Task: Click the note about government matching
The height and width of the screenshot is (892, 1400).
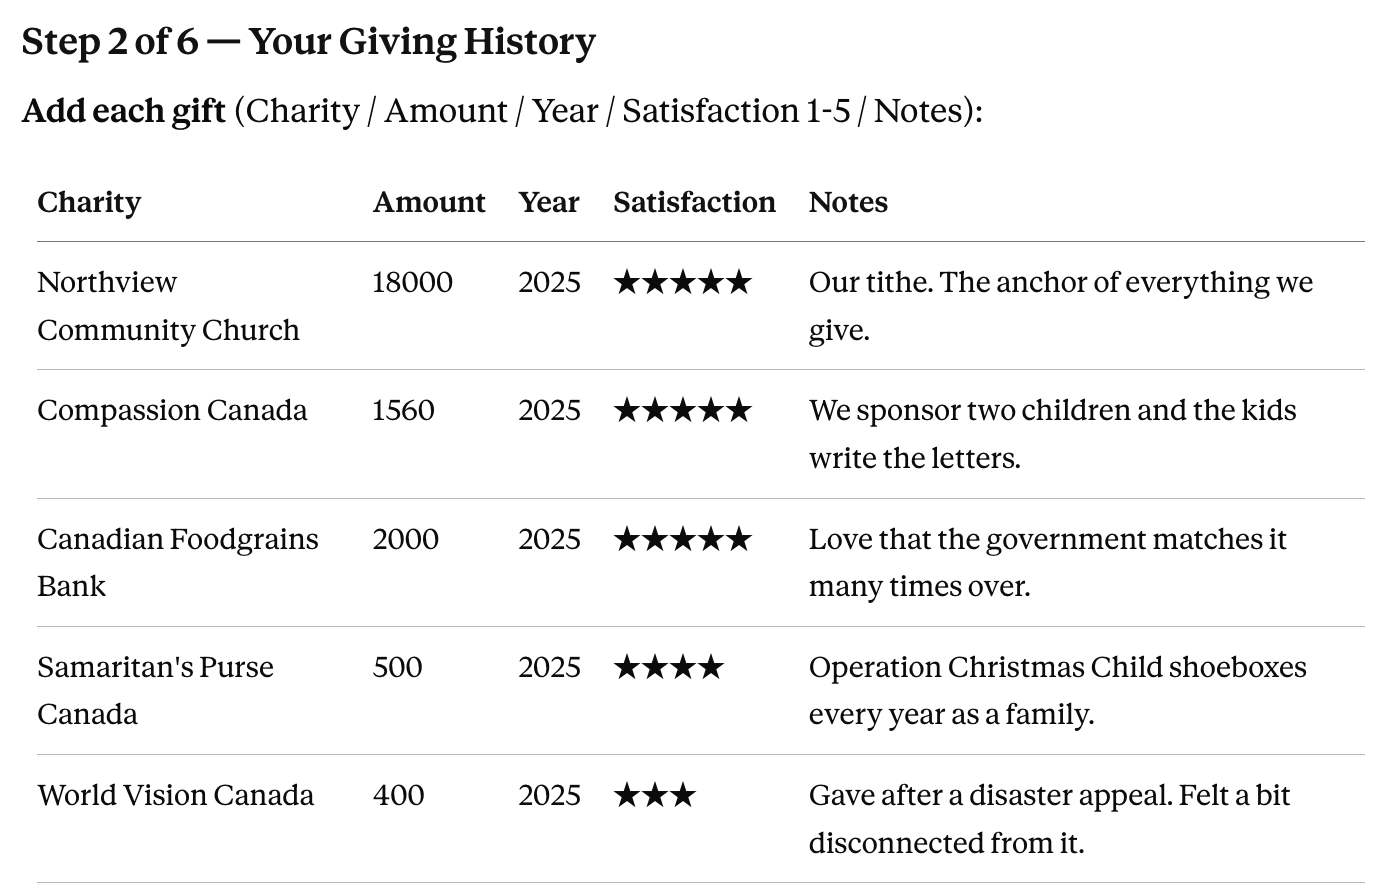Action: point(1048,563)
